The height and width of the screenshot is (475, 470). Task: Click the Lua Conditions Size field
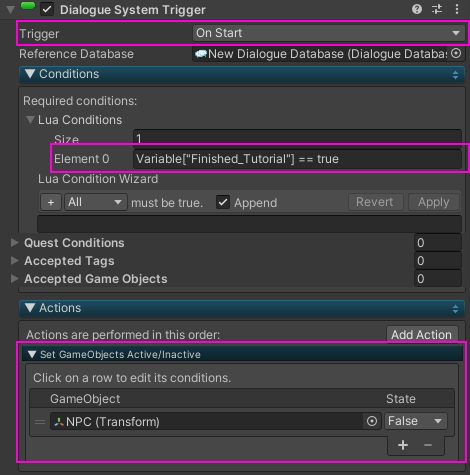(297, 138)
